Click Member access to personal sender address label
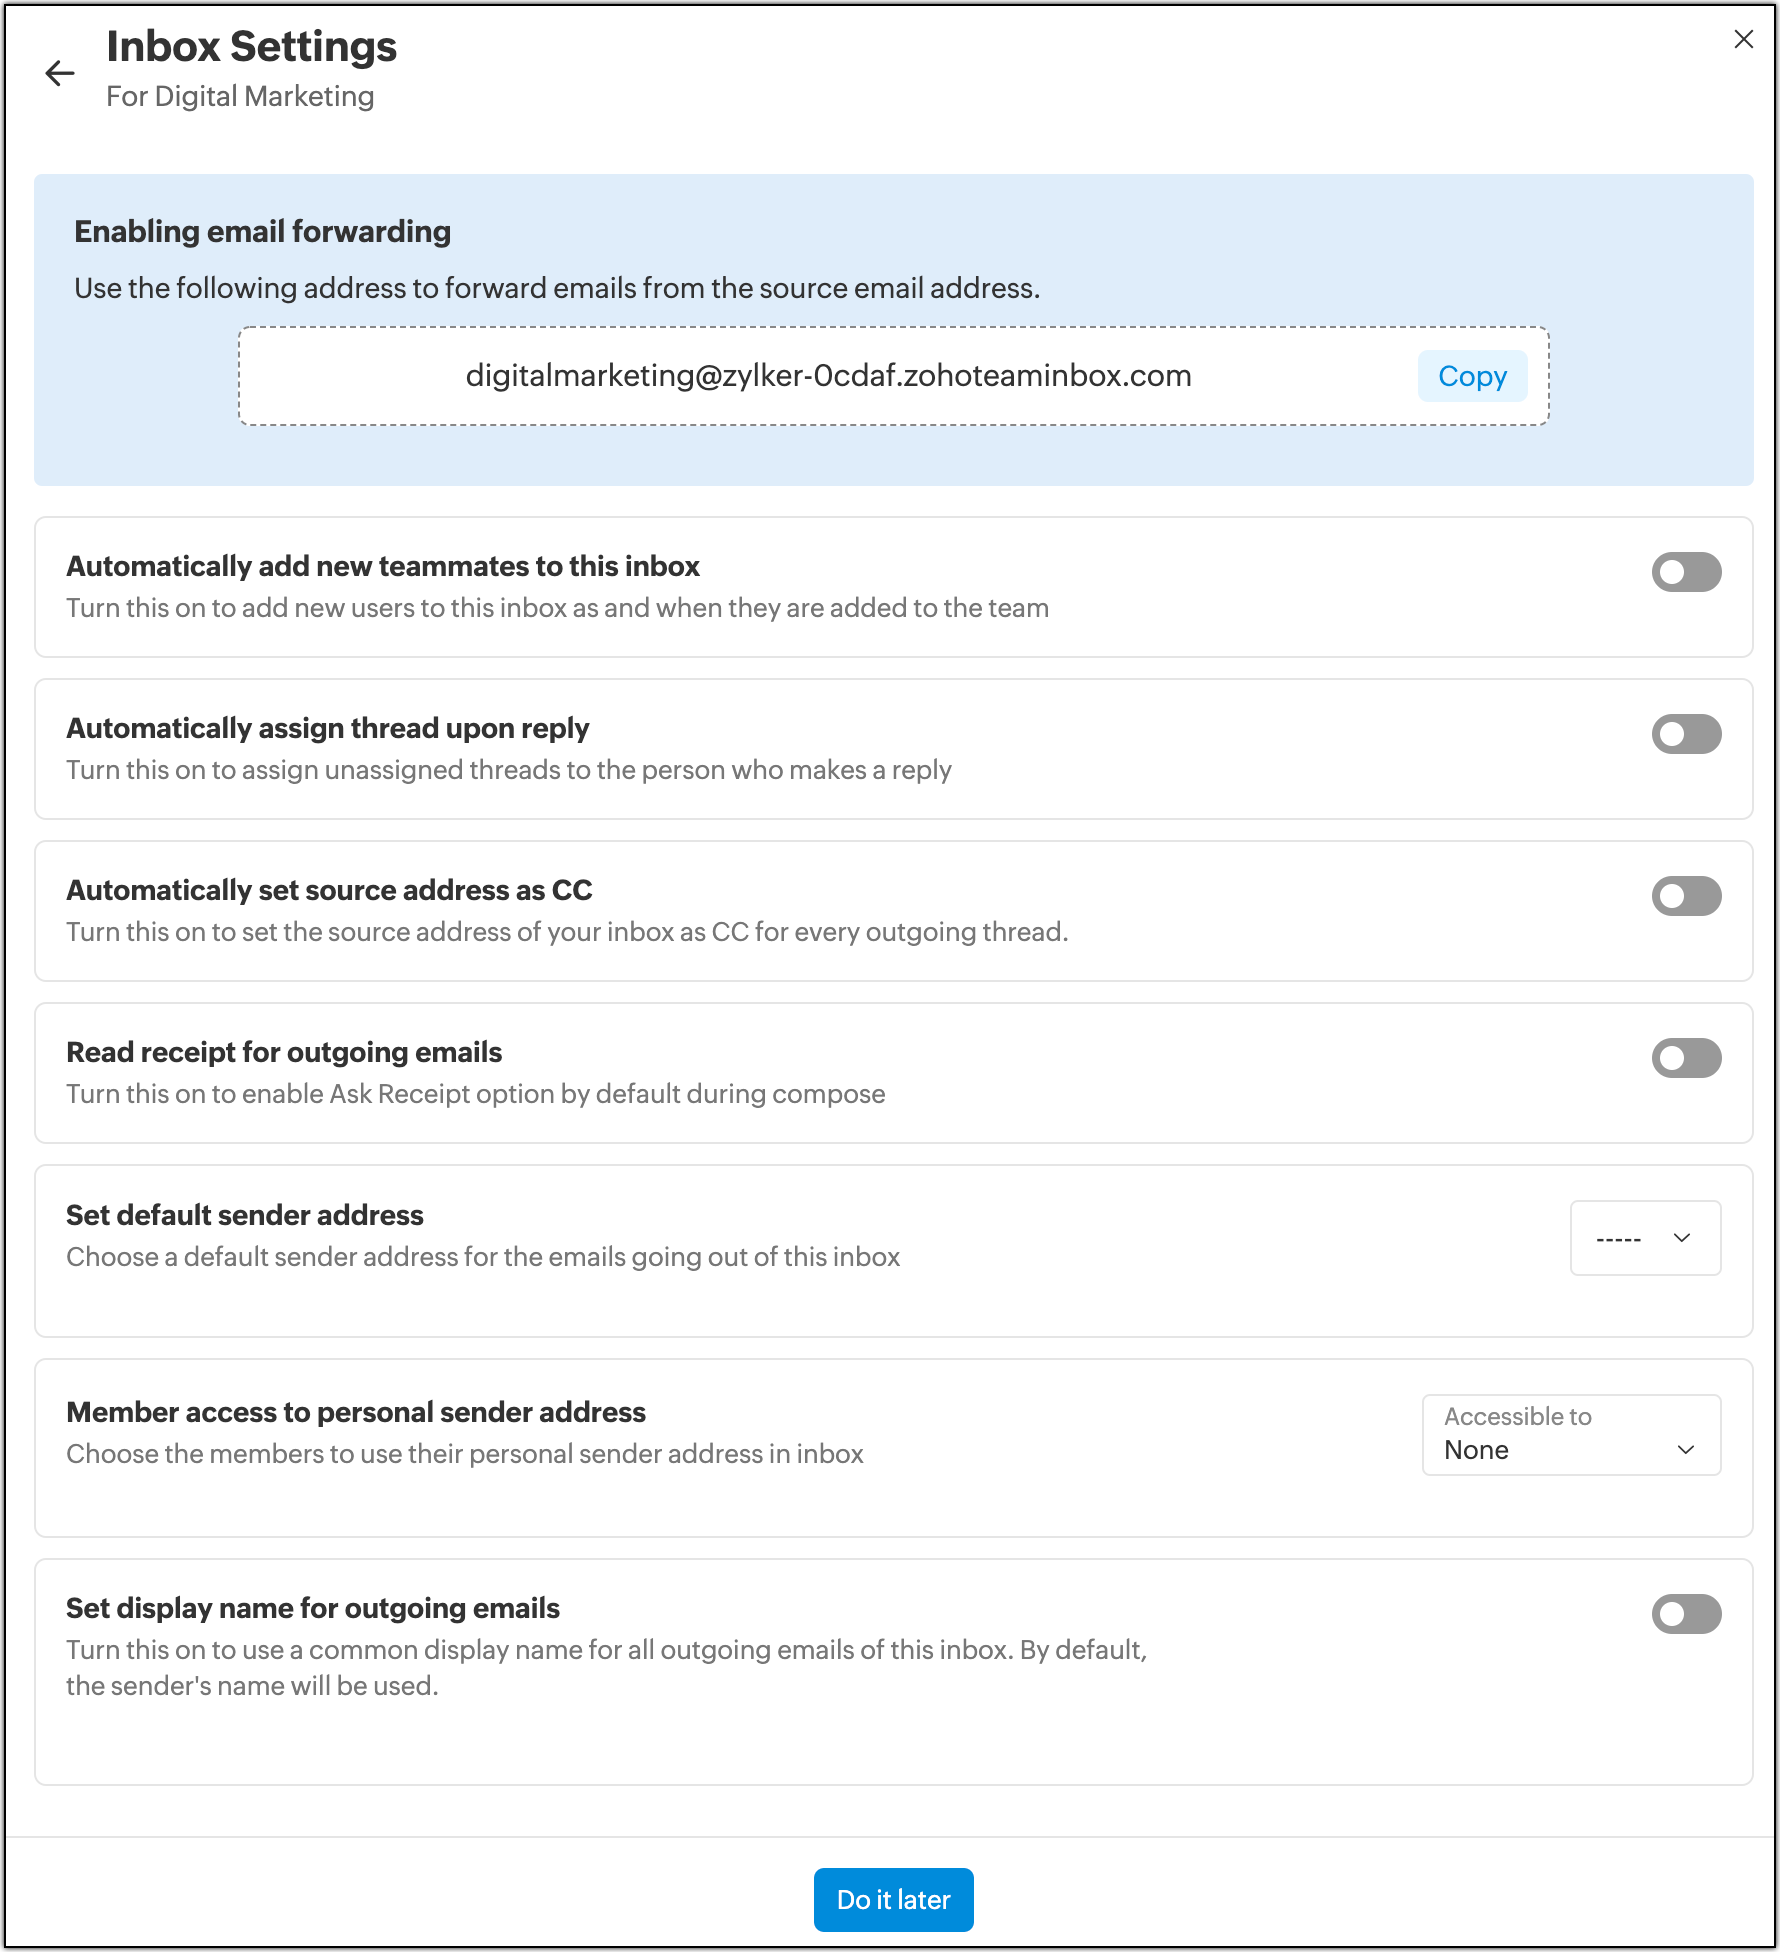 [356, 1412]
